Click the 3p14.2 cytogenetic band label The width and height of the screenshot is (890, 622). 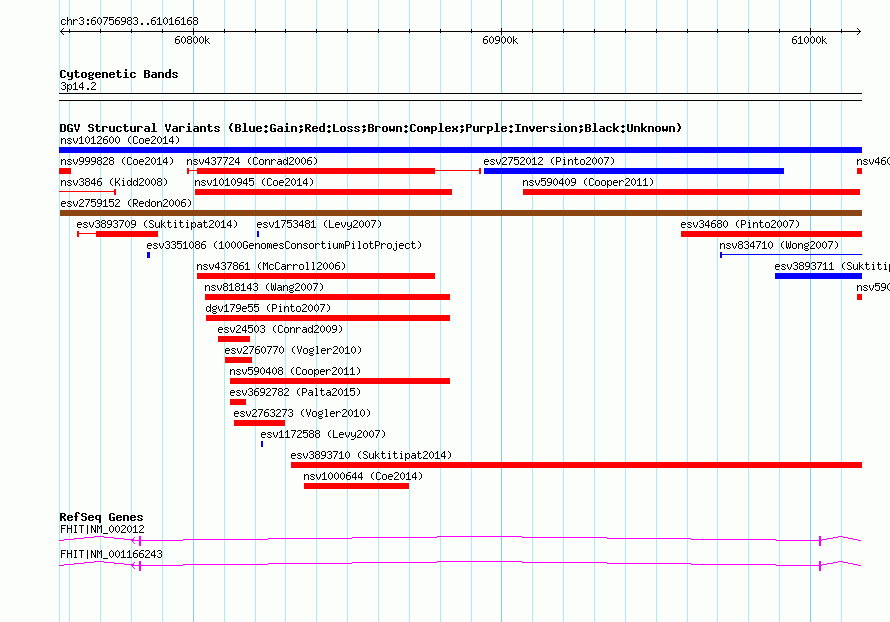pos(78,86)
